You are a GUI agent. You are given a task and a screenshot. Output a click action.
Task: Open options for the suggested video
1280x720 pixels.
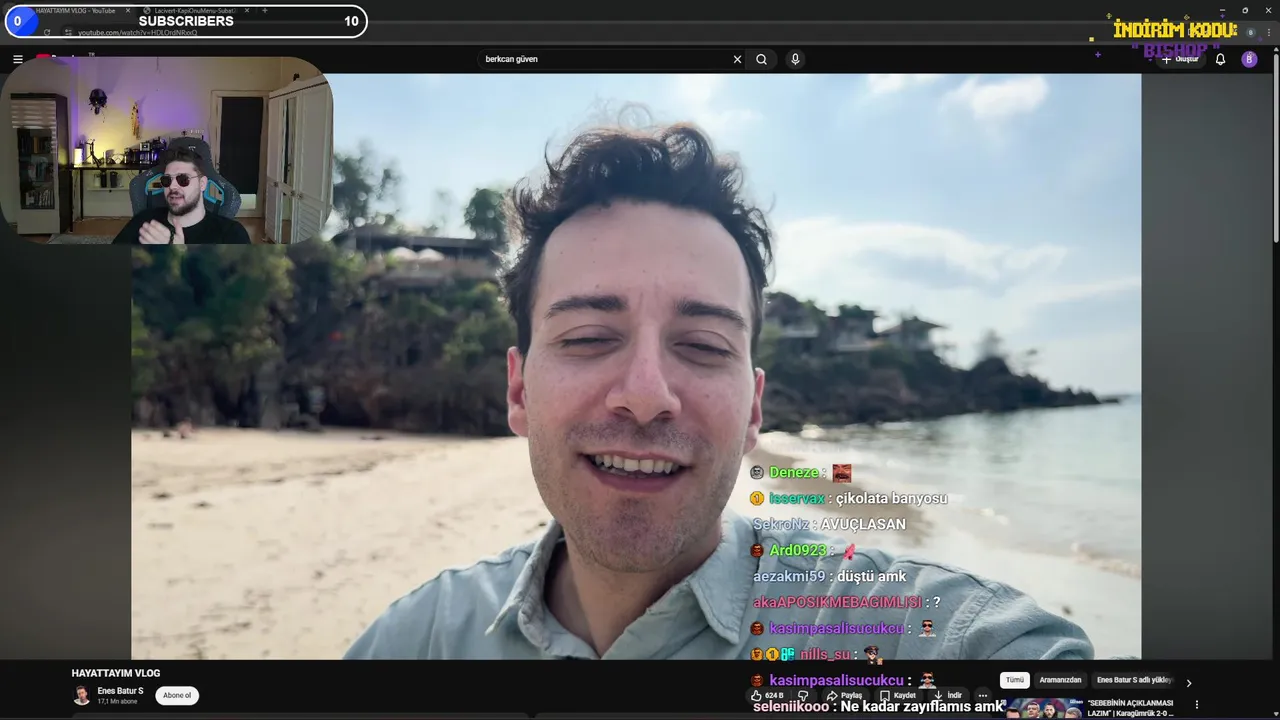pos(1197,704)
